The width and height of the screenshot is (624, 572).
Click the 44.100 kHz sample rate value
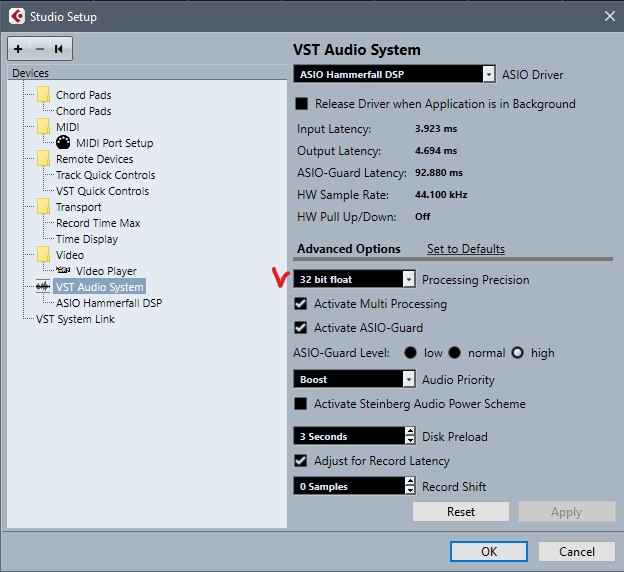click(x=441, y=194)
